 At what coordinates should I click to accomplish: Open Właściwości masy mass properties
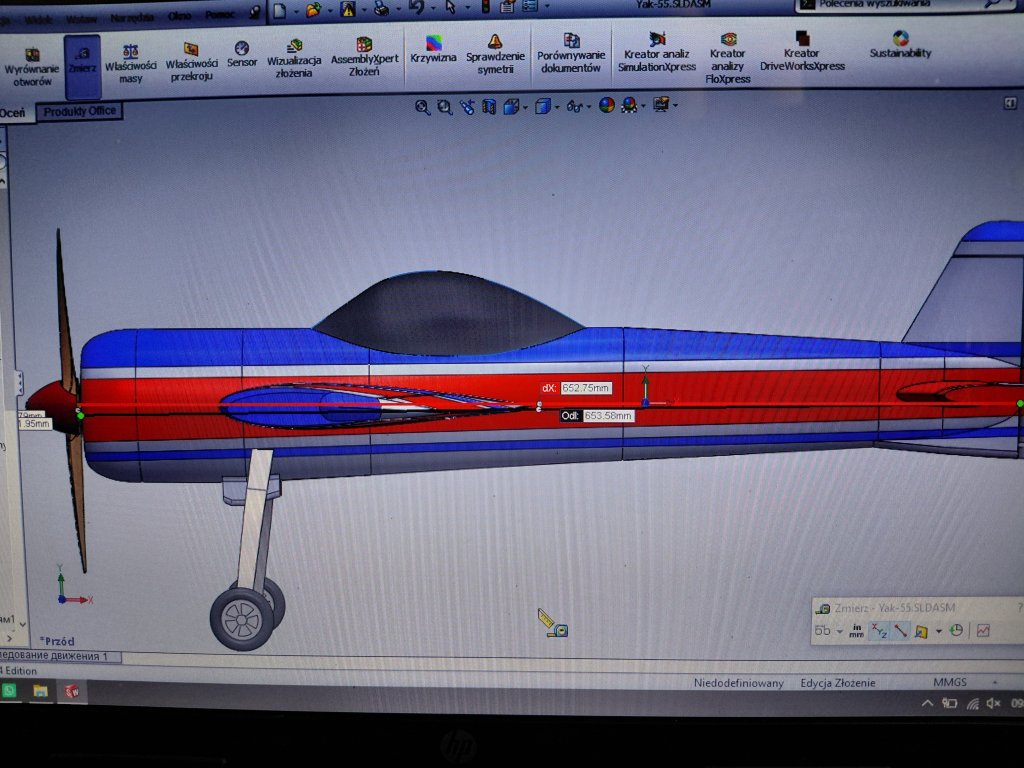131,63
